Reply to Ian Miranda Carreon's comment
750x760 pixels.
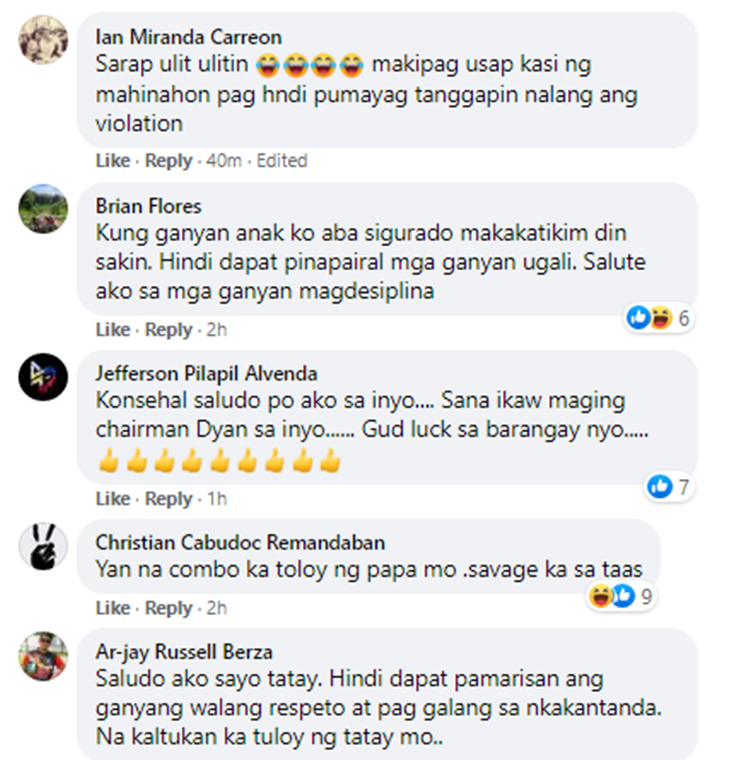[169, 160]
